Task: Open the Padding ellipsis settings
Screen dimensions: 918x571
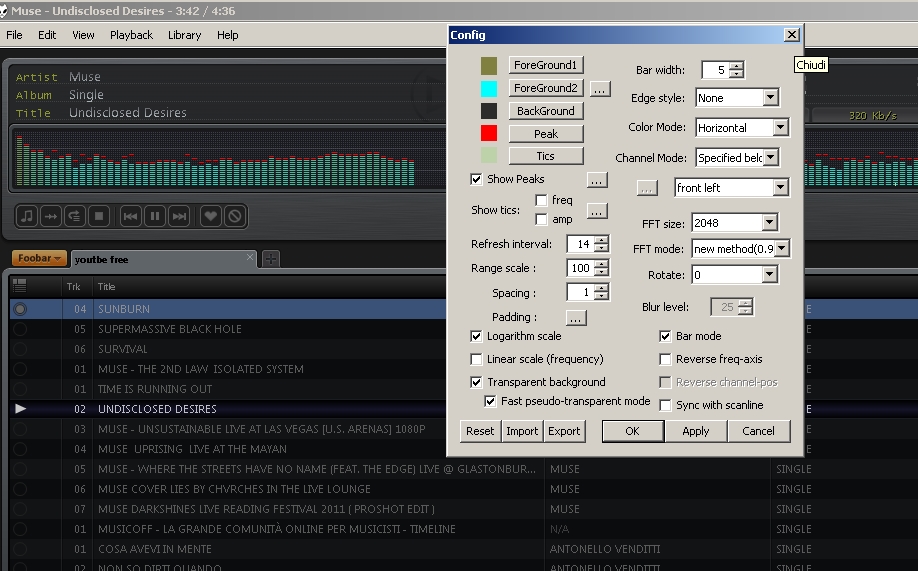Action: (576, 318)
